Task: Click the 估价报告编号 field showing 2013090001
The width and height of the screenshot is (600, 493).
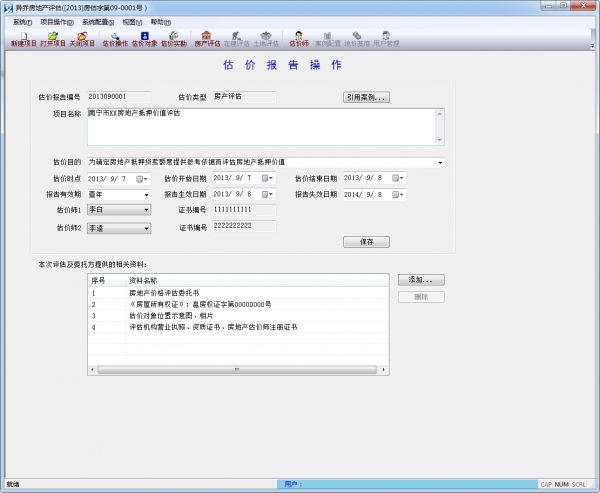Action: pos(119,97)
